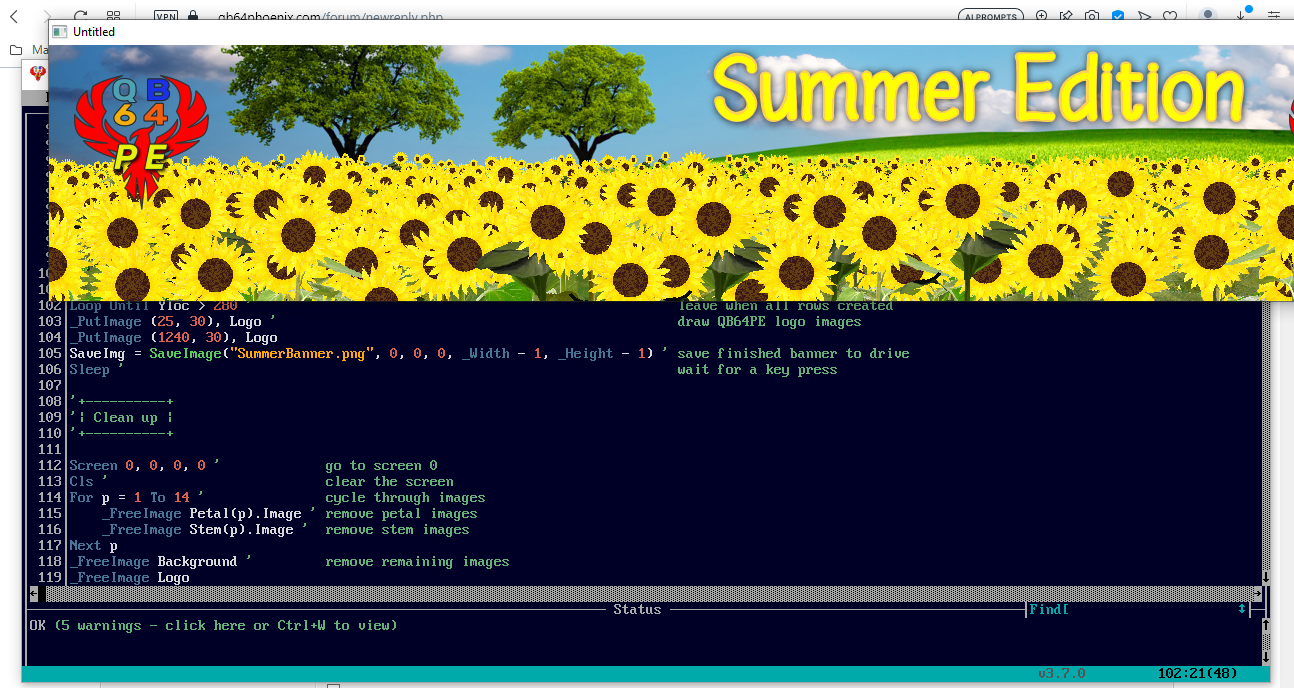Click comment 'save finished banner to drive'
The height and width of the screenshot is (688, 1294).
[793, 353]
